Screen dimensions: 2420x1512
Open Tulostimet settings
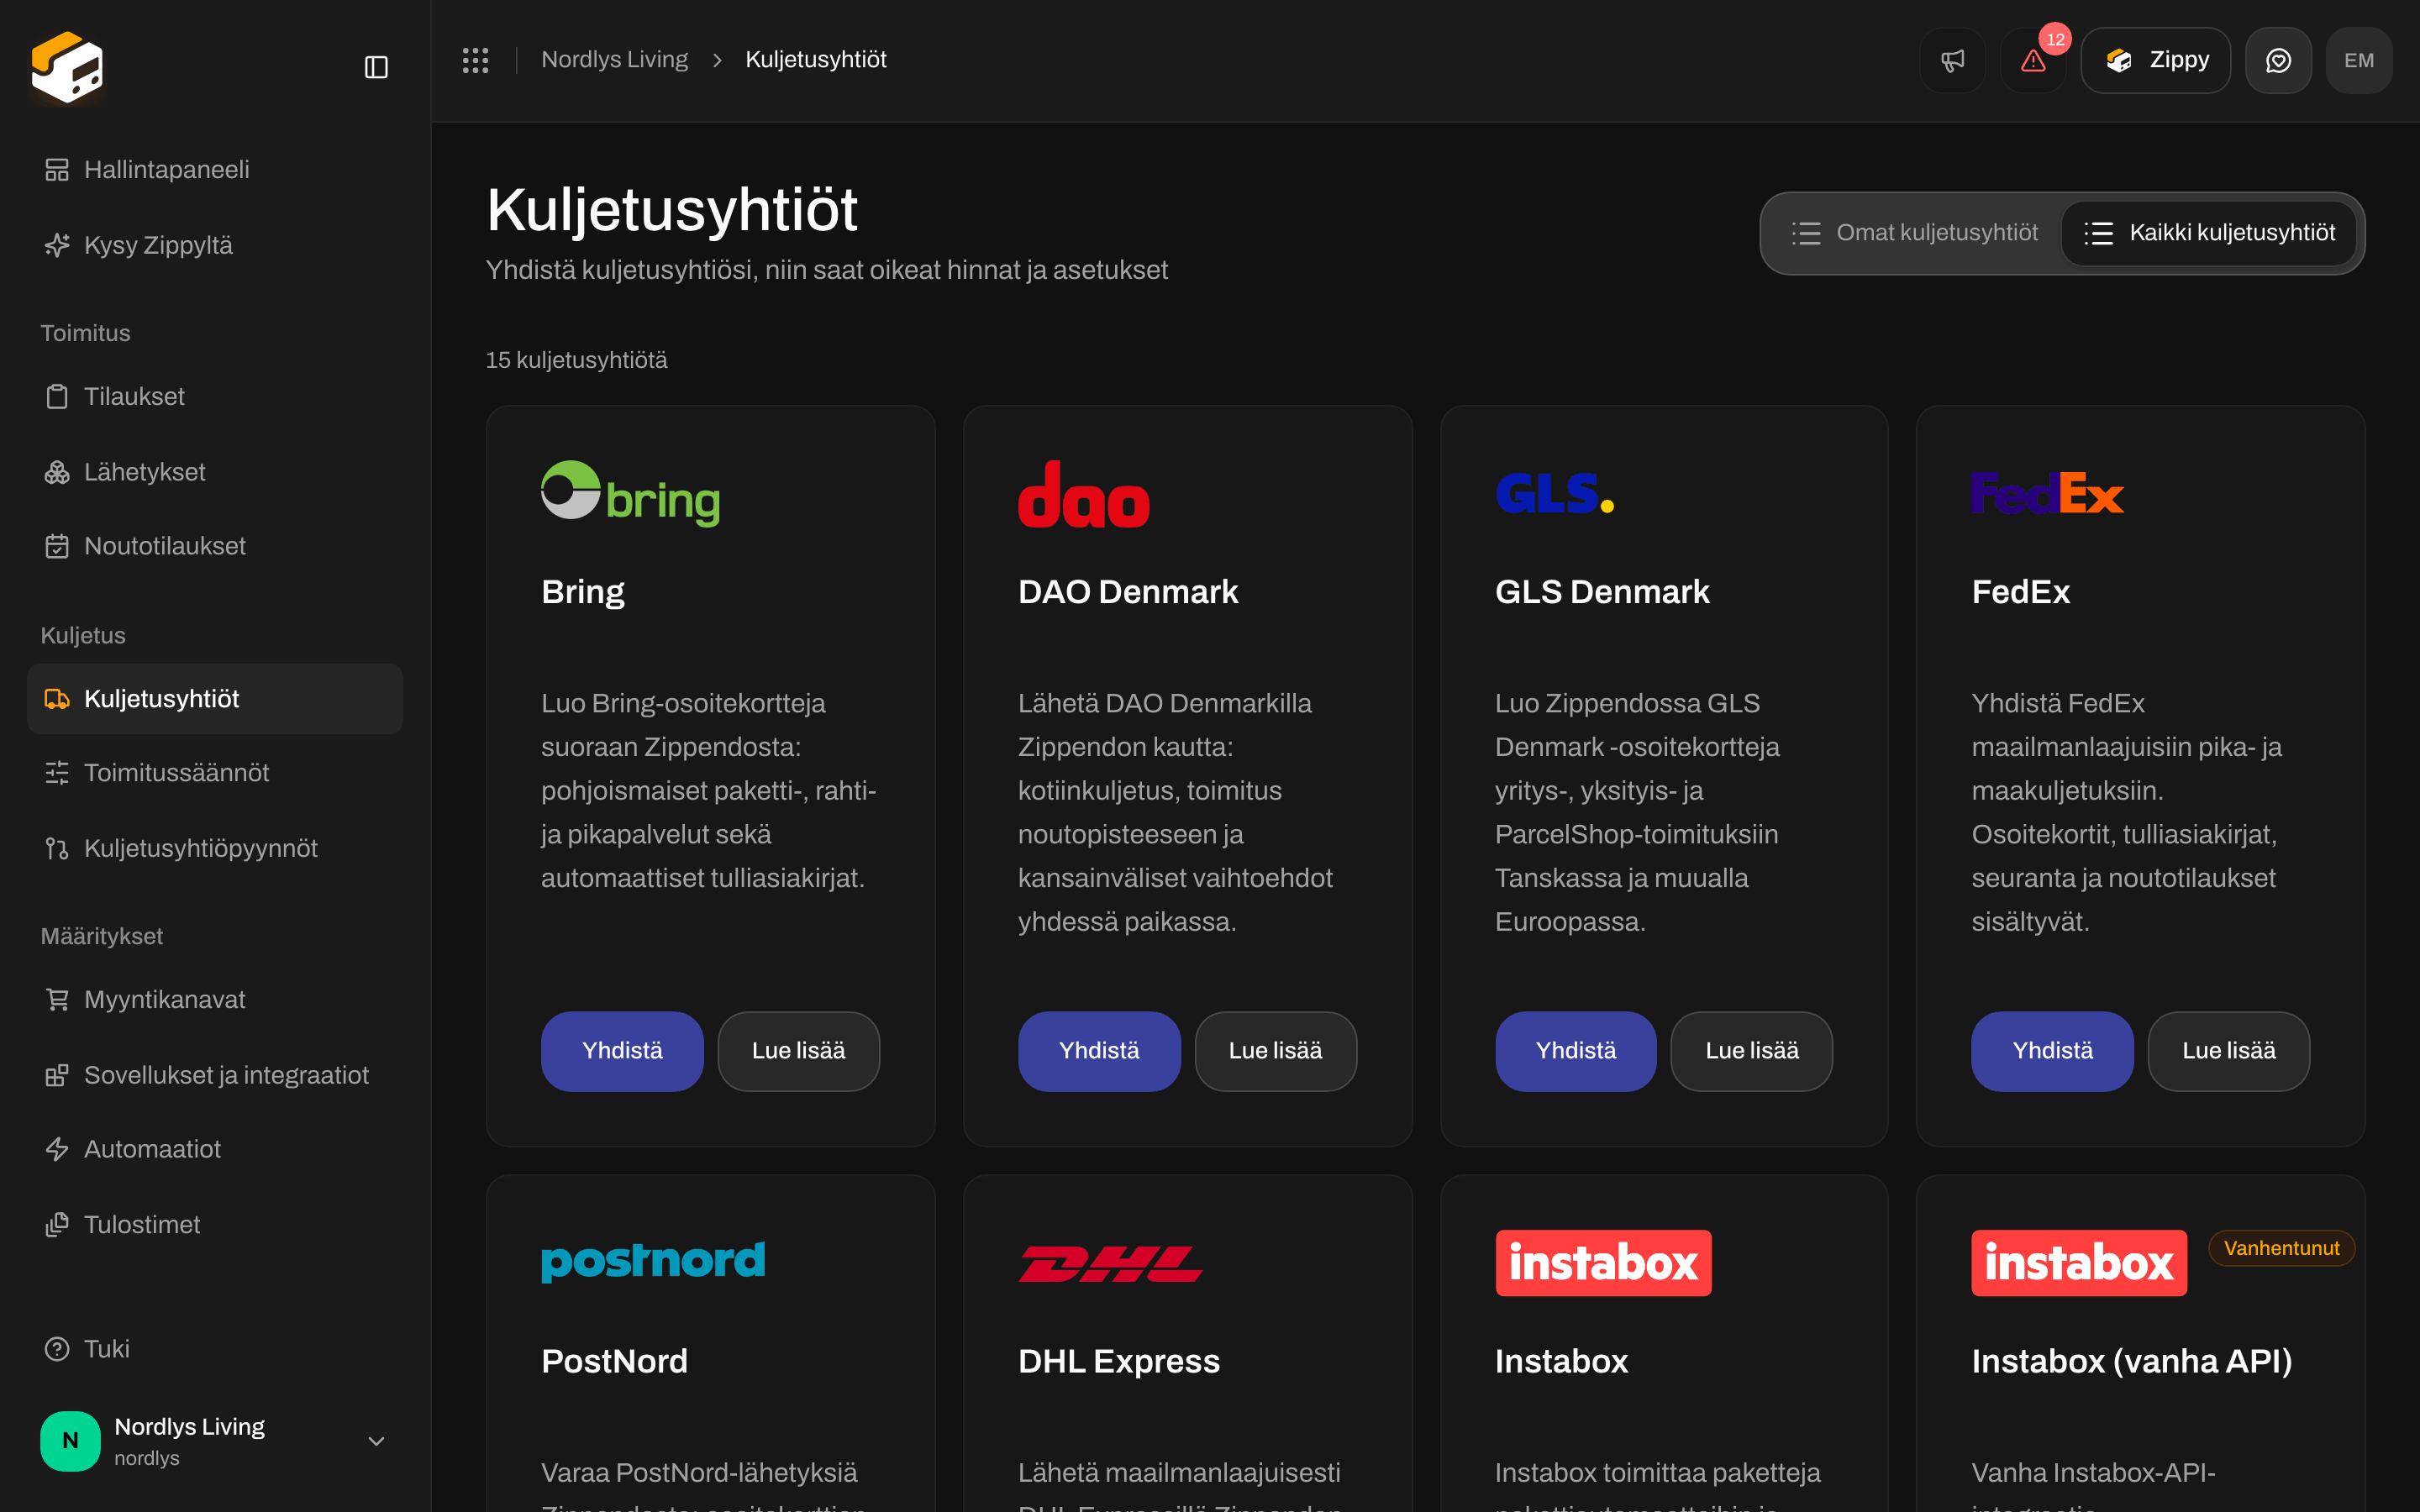click(x=215, y=1225)
